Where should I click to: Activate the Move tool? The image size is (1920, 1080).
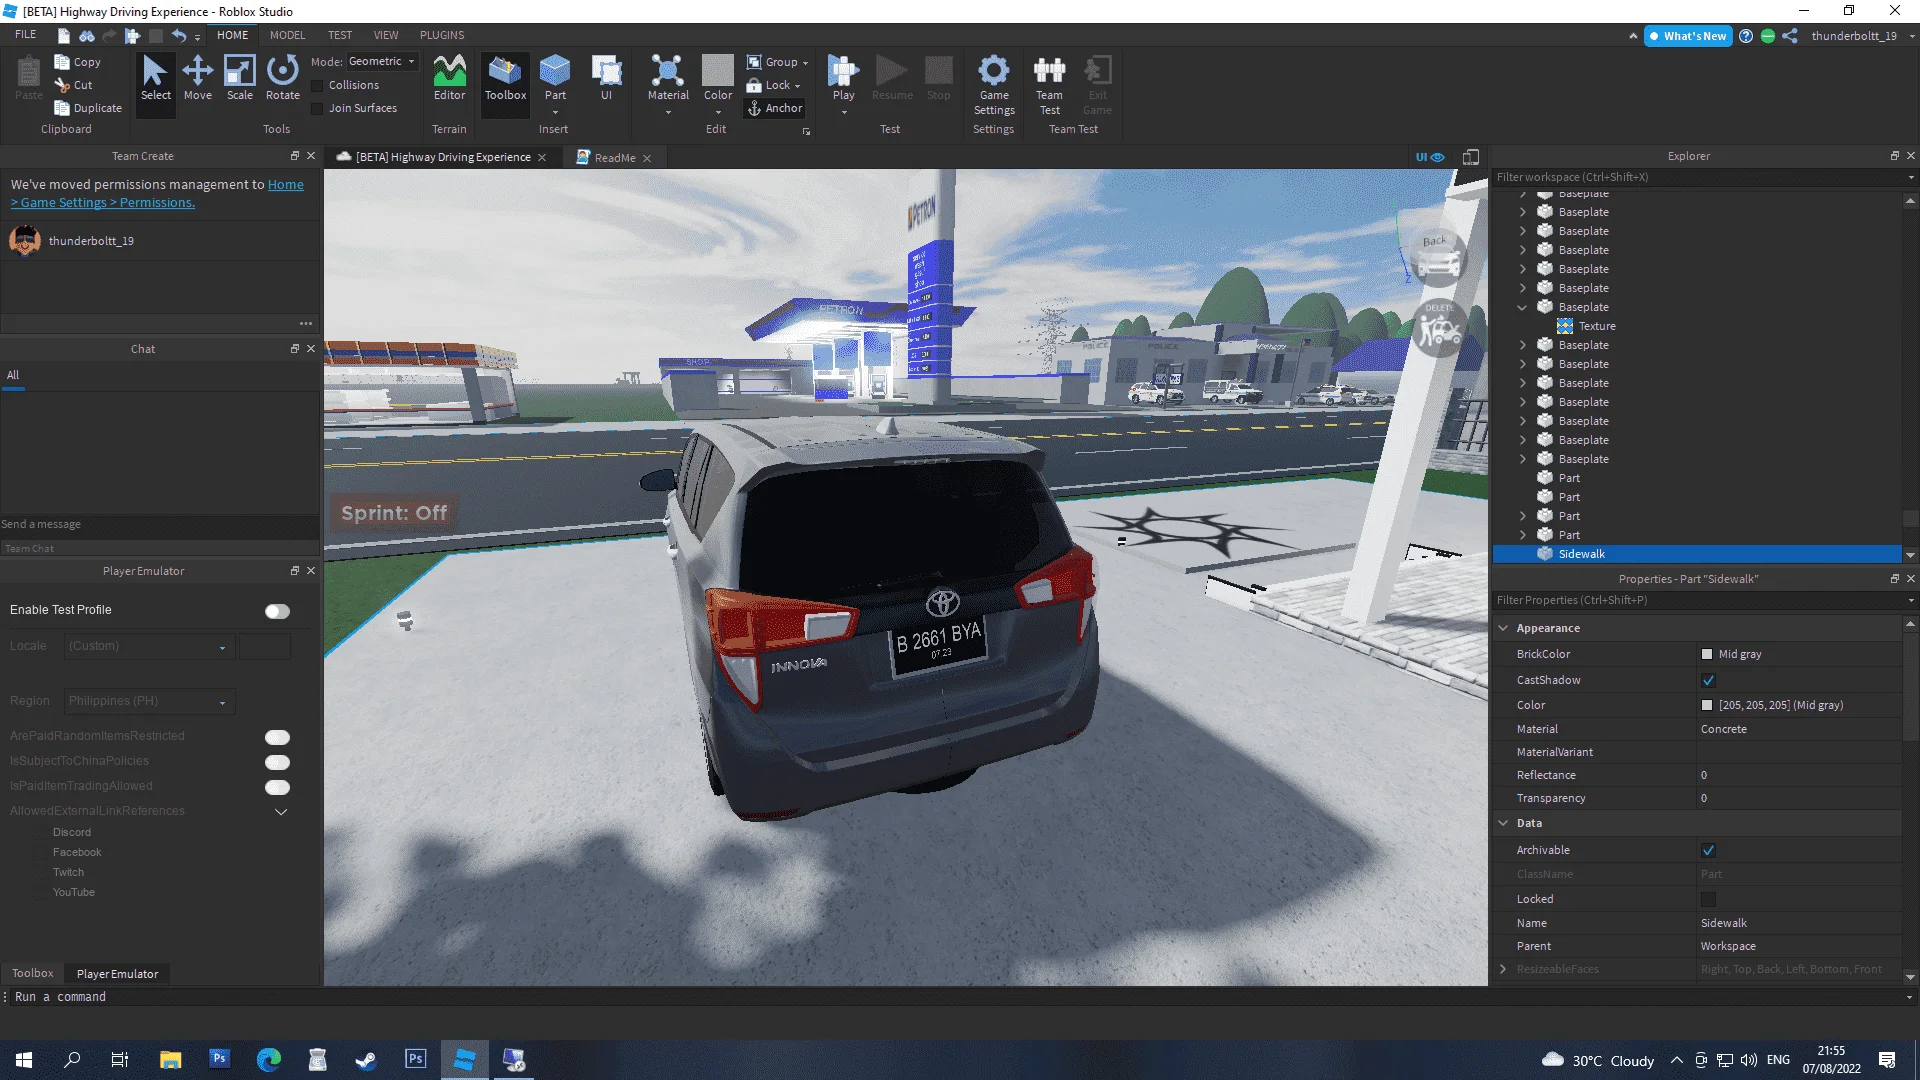198,78
